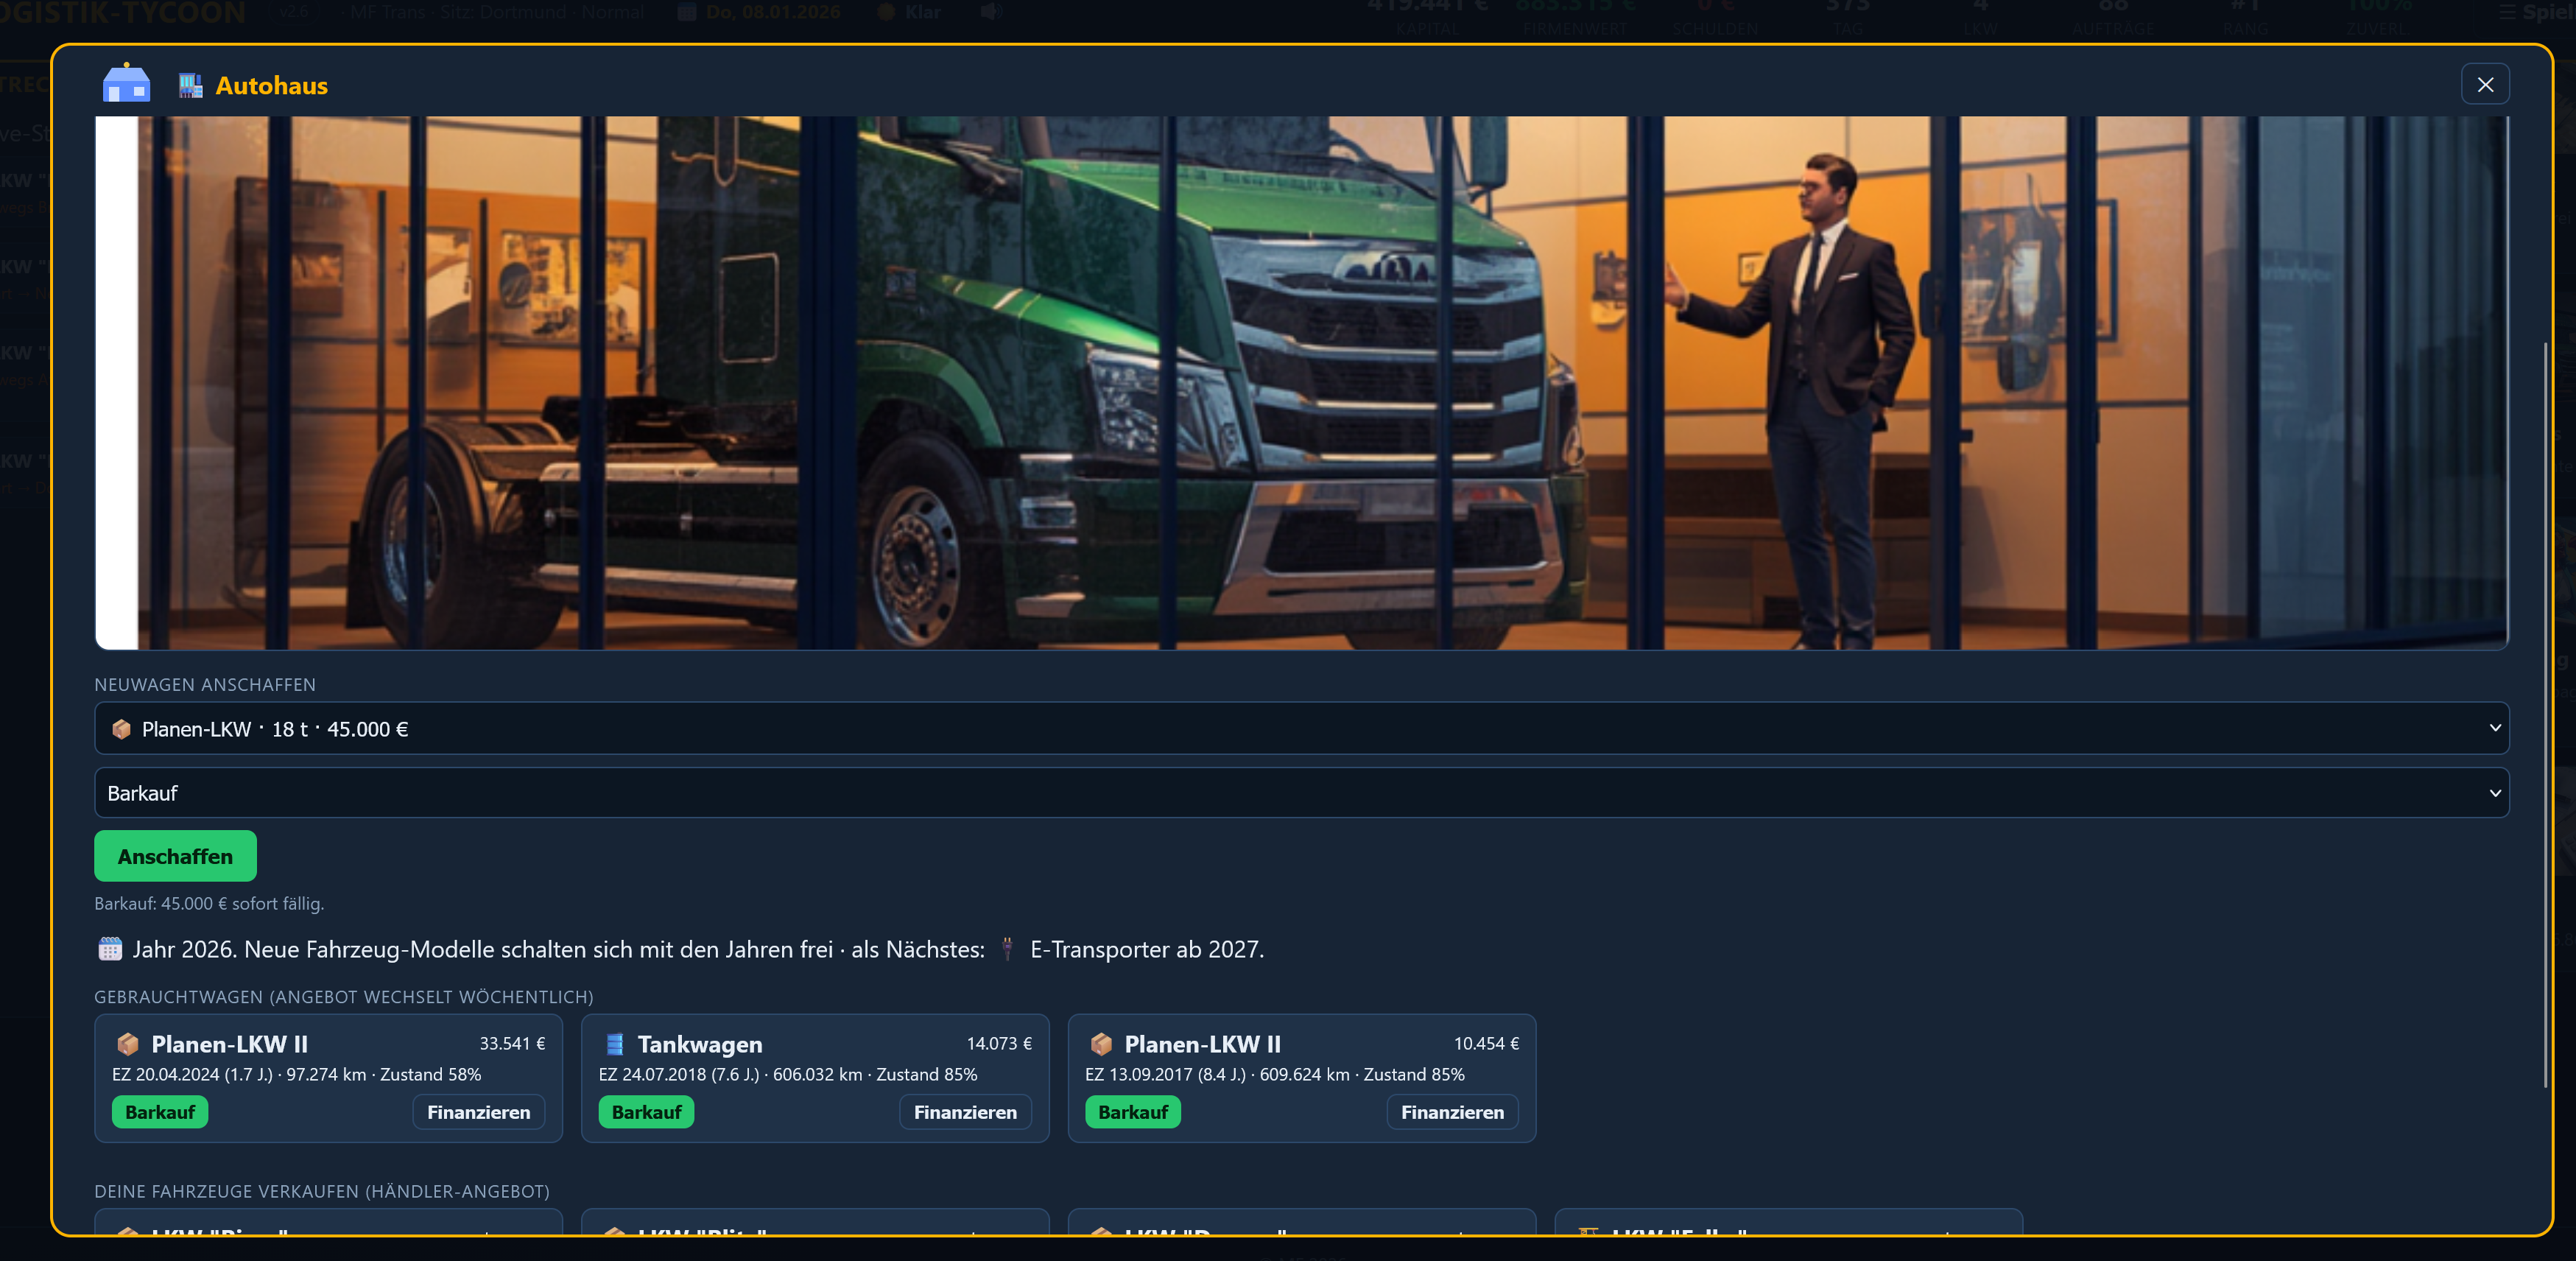Click the dialog's vertical scrollbar

click(x=2546, y=715)
